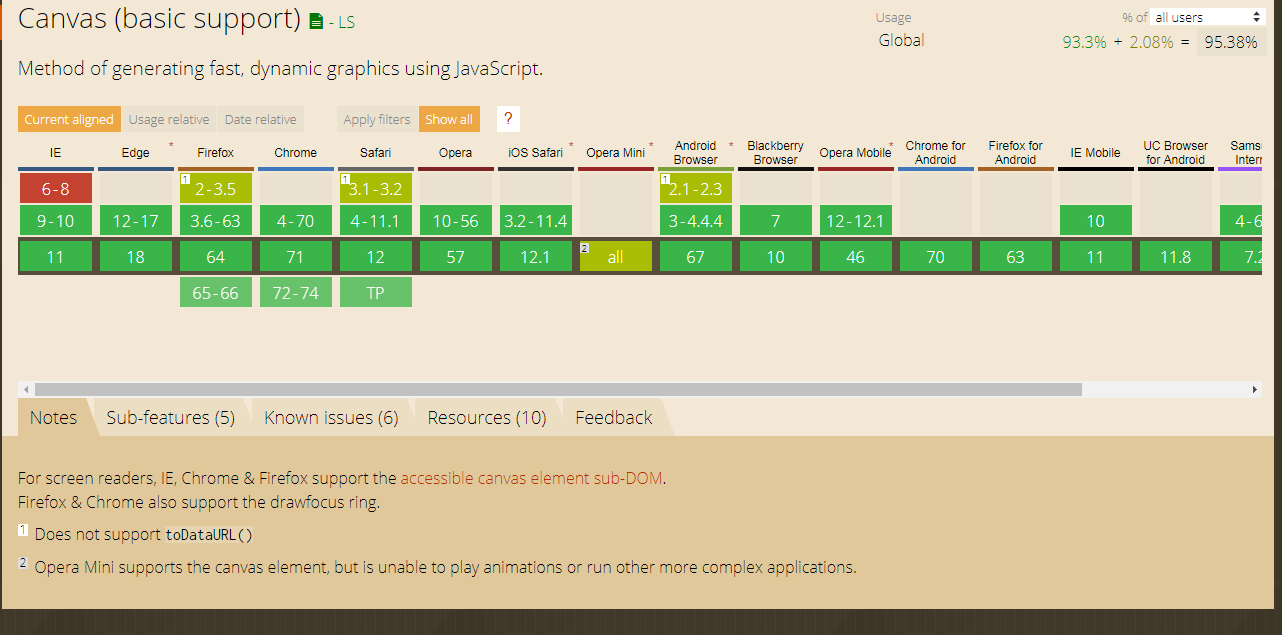Click the IE 9-10 version cell

pos(55,221)
